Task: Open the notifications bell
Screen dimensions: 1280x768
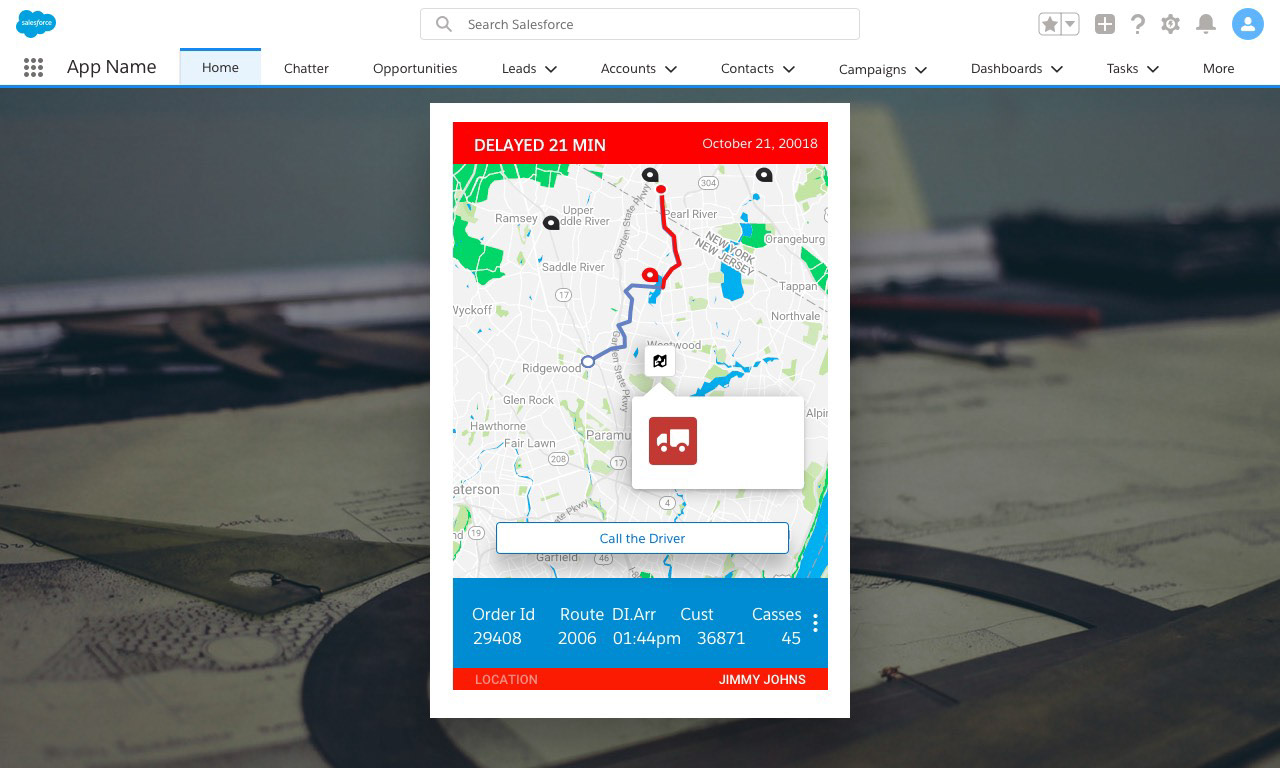Action: [x=1206, y=24]
